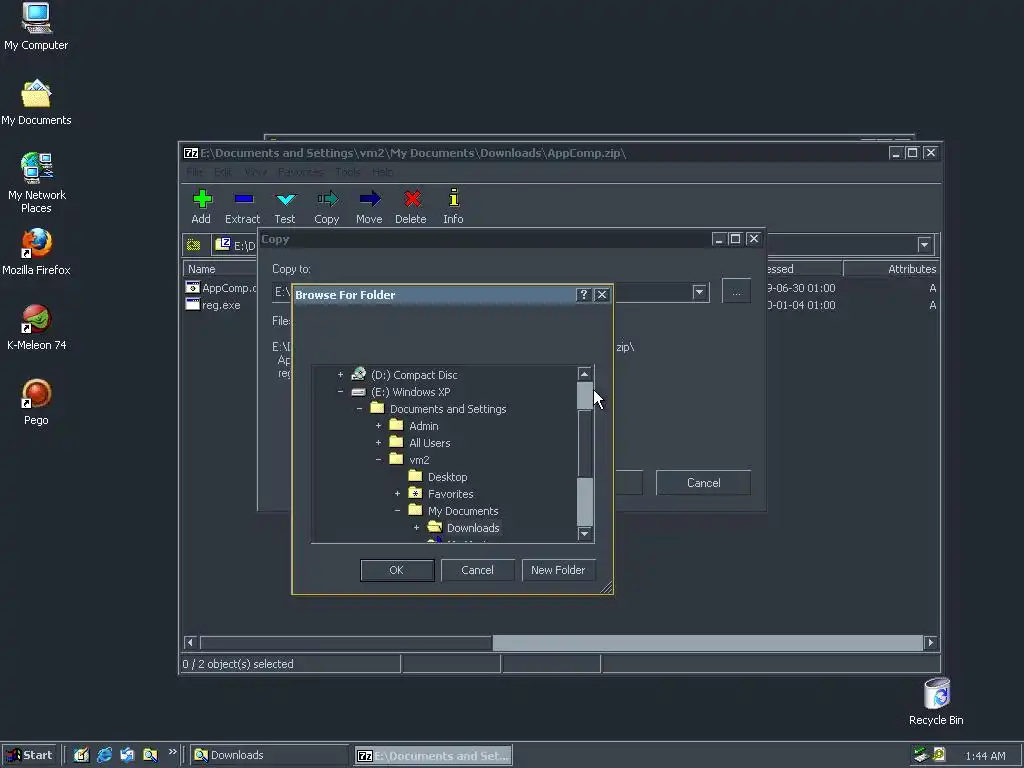The image size is (1024, 768).
Task: Switch to Downloads taskbar window
Action: (270, 755)
